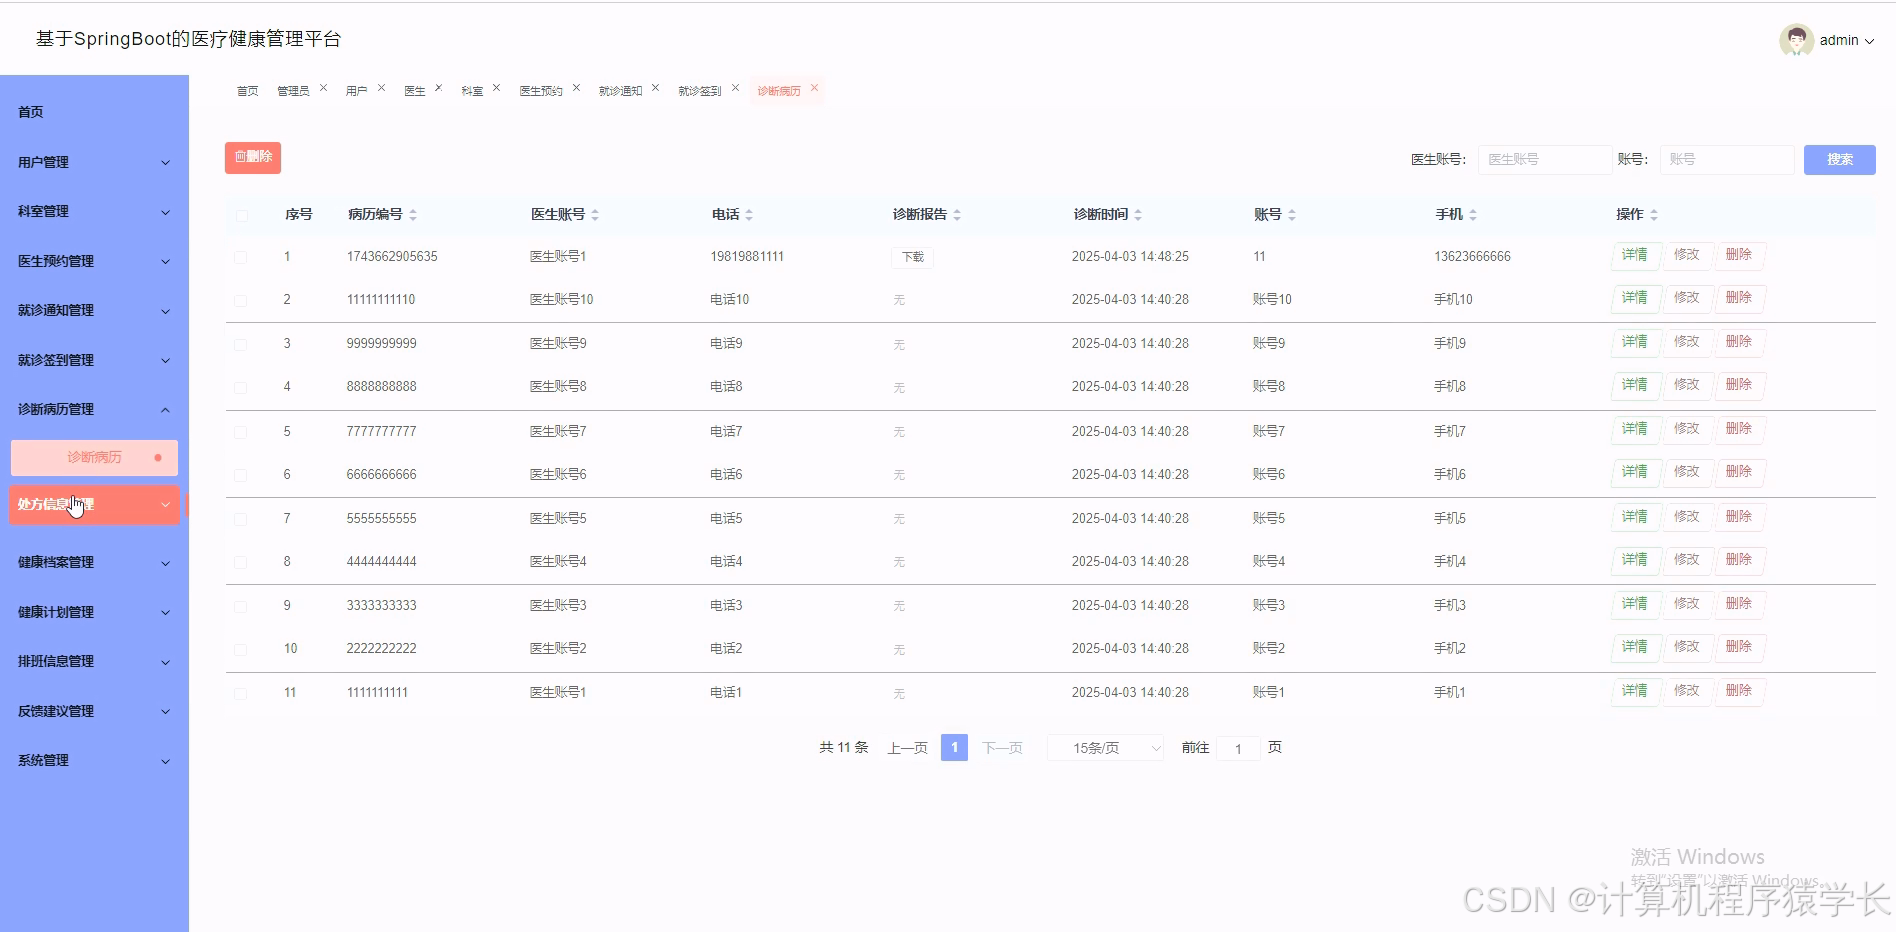The height and width of the screenshot is (932, 1896).
Task: Toggle the select-all checkbox in table header
Action: point(241,215)
